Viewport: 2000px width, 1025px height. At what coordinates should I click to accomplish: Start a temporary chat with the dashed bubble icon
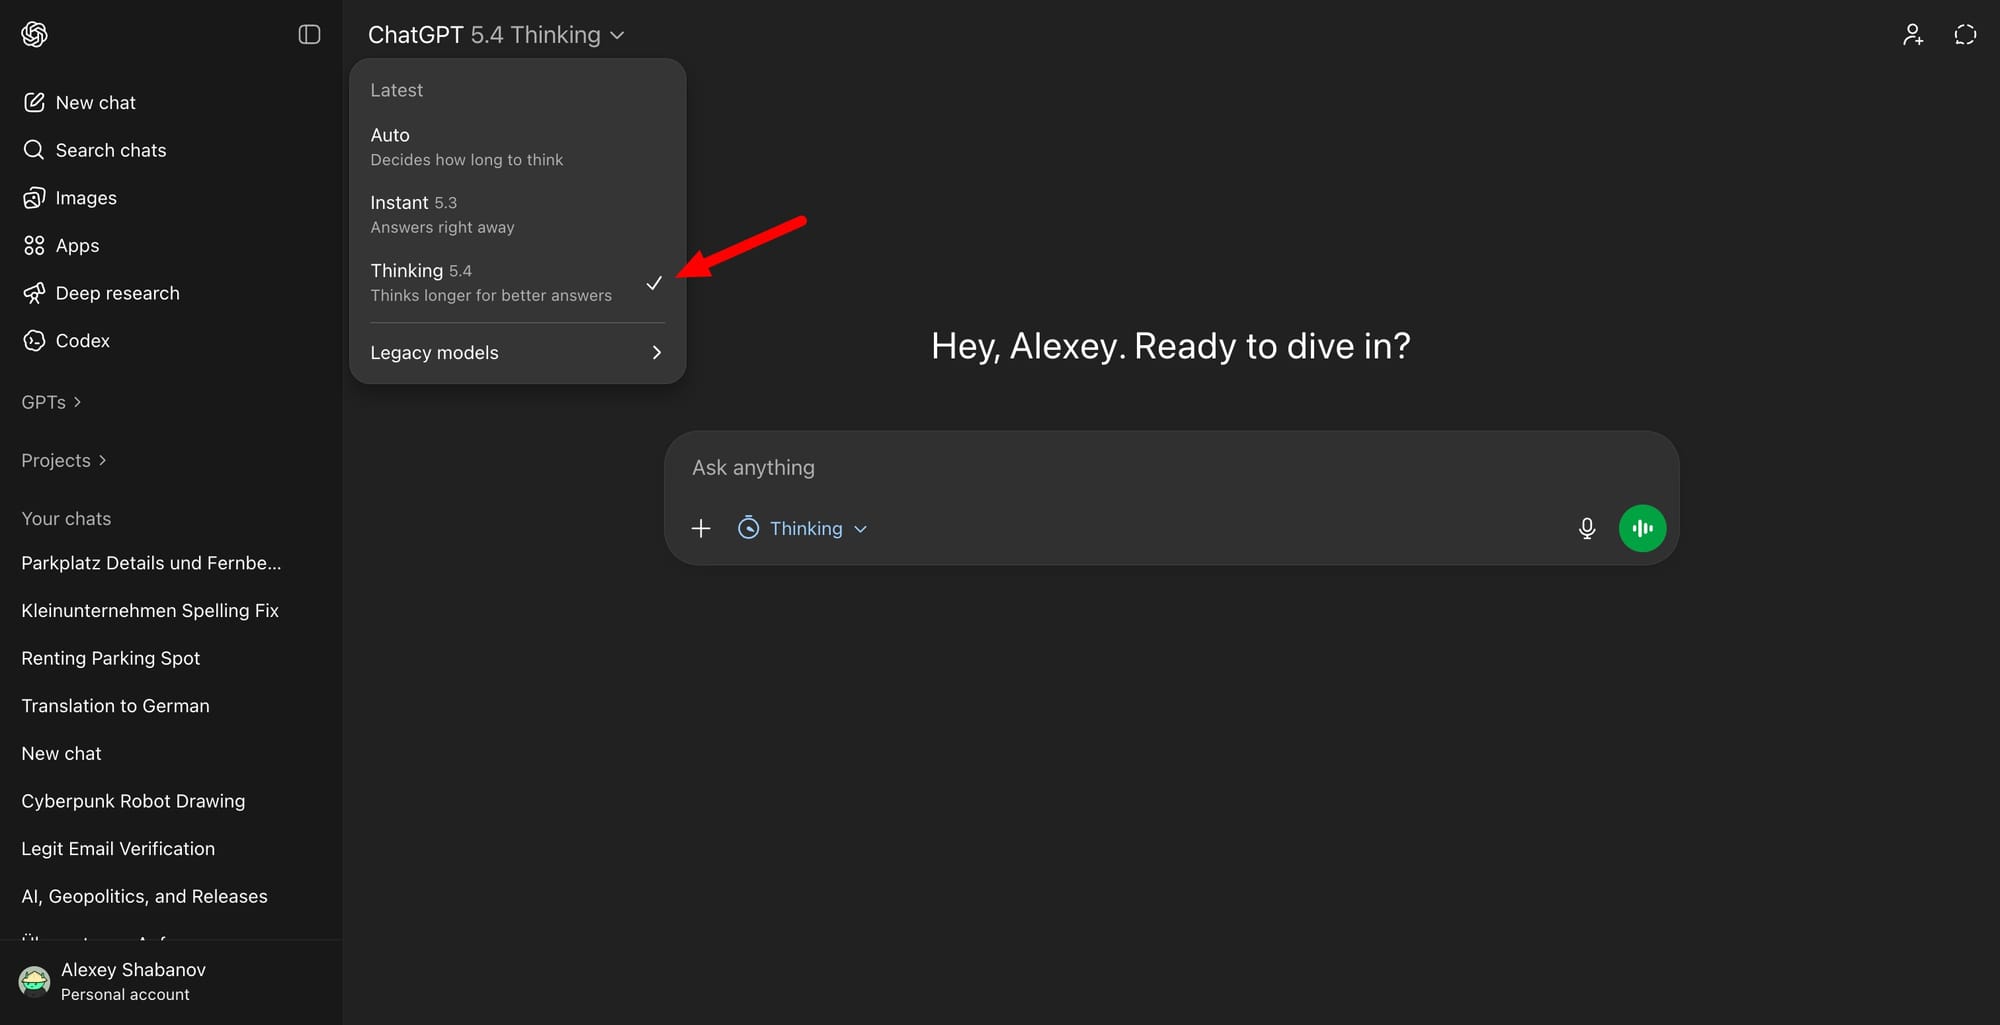(x=1965, y=35)
